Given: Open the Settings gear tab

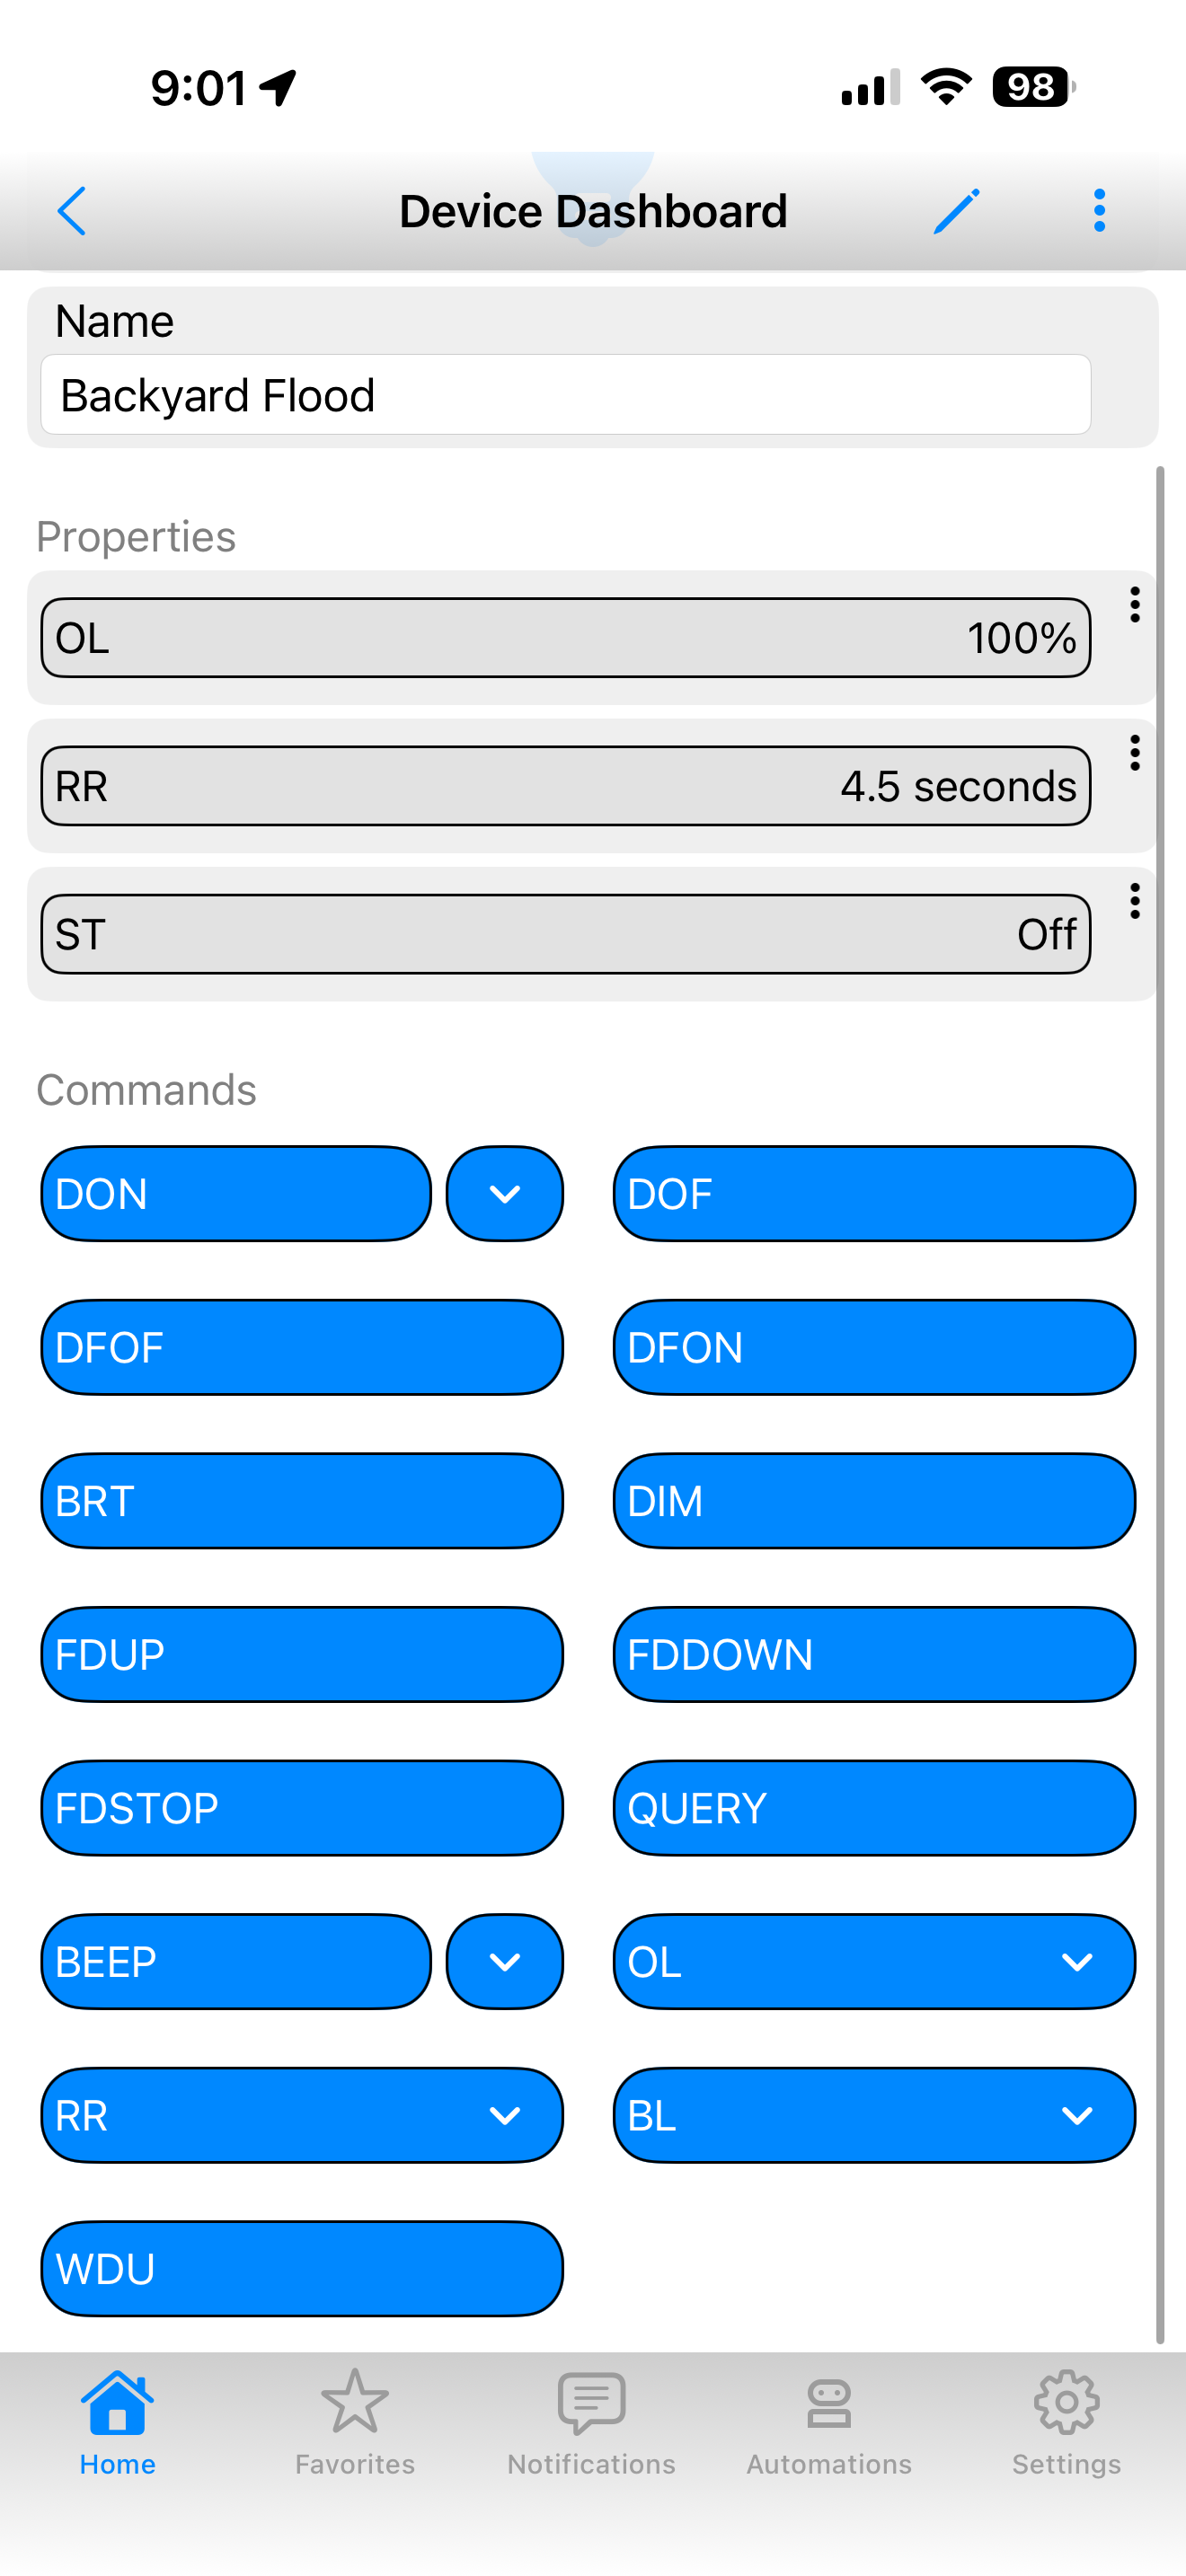Looking at the screenshot, I should pos(1066,2418).
